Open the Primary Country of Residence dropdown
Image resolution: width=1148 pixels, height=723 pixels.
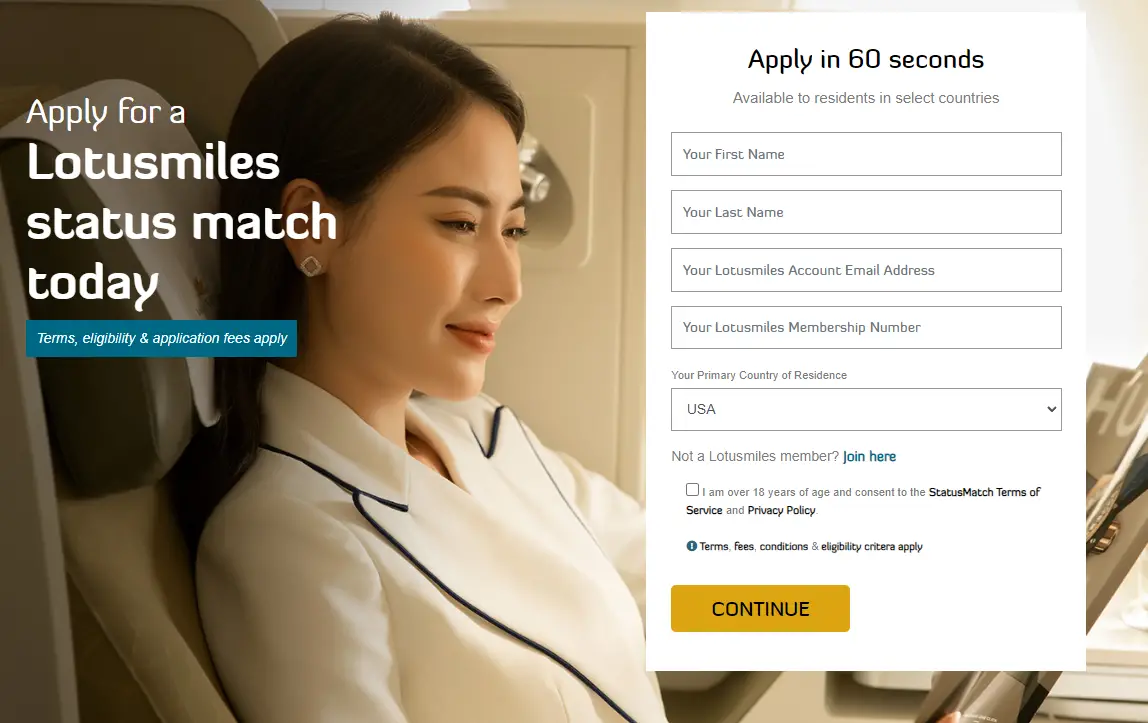[866, 410]
